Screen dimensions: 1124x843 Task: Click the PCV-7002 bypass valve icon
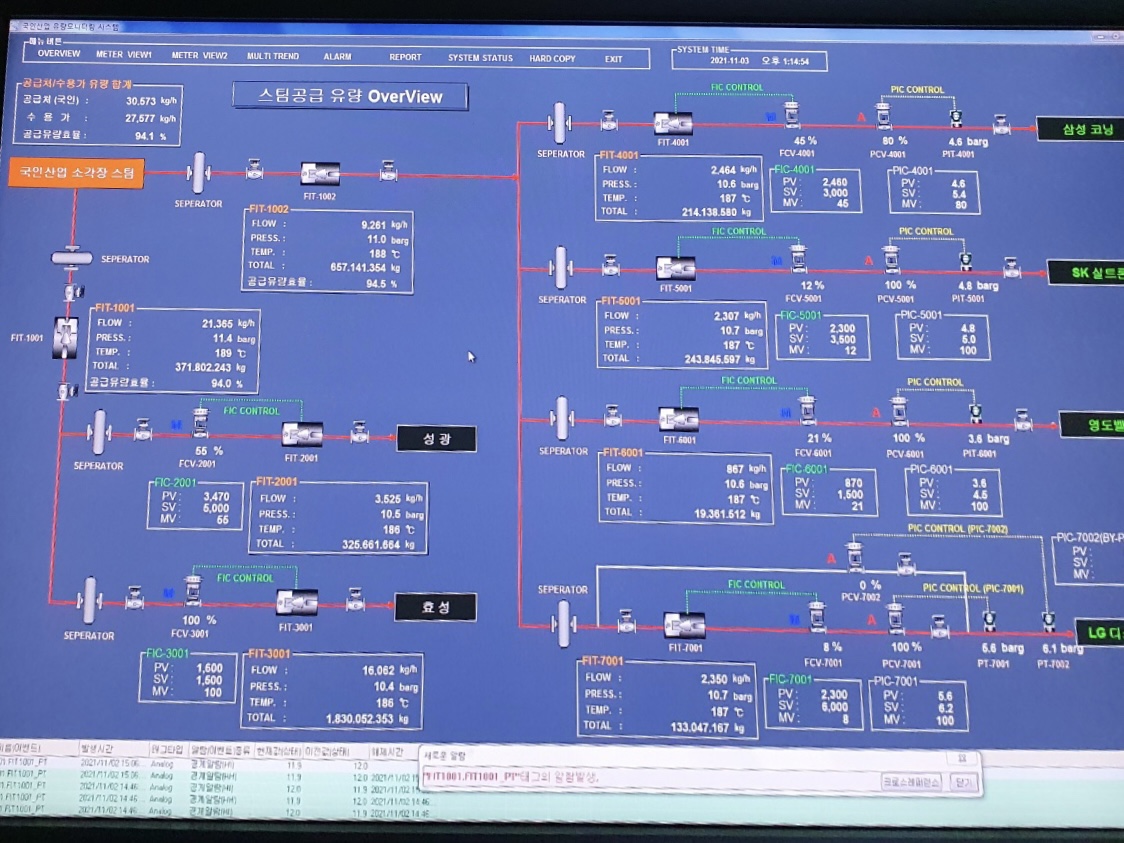click(x=855, y=556)
